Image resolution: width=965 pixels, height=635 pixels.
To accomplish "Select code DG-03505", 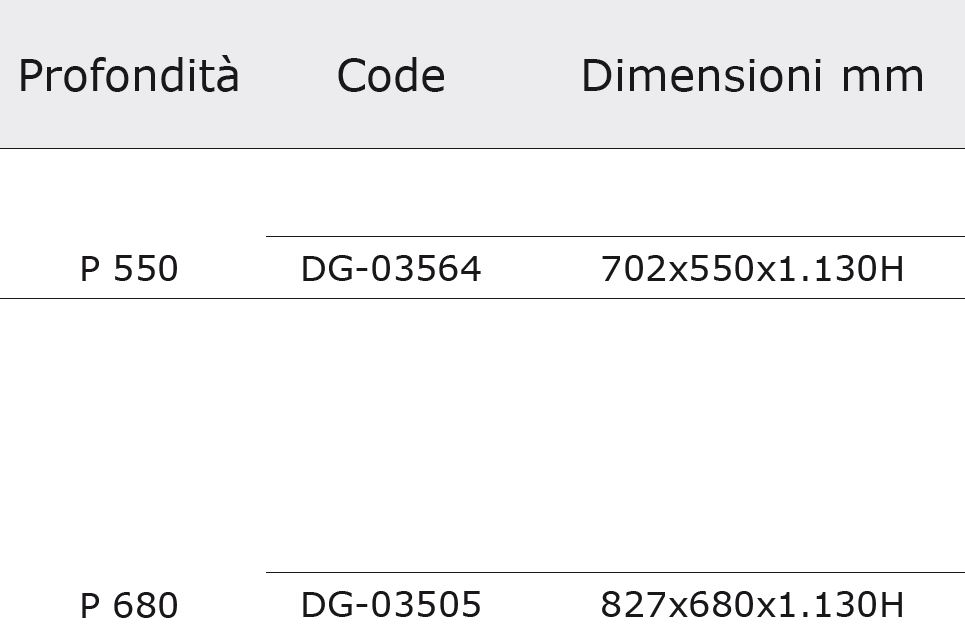I will [x=391, y=605].
